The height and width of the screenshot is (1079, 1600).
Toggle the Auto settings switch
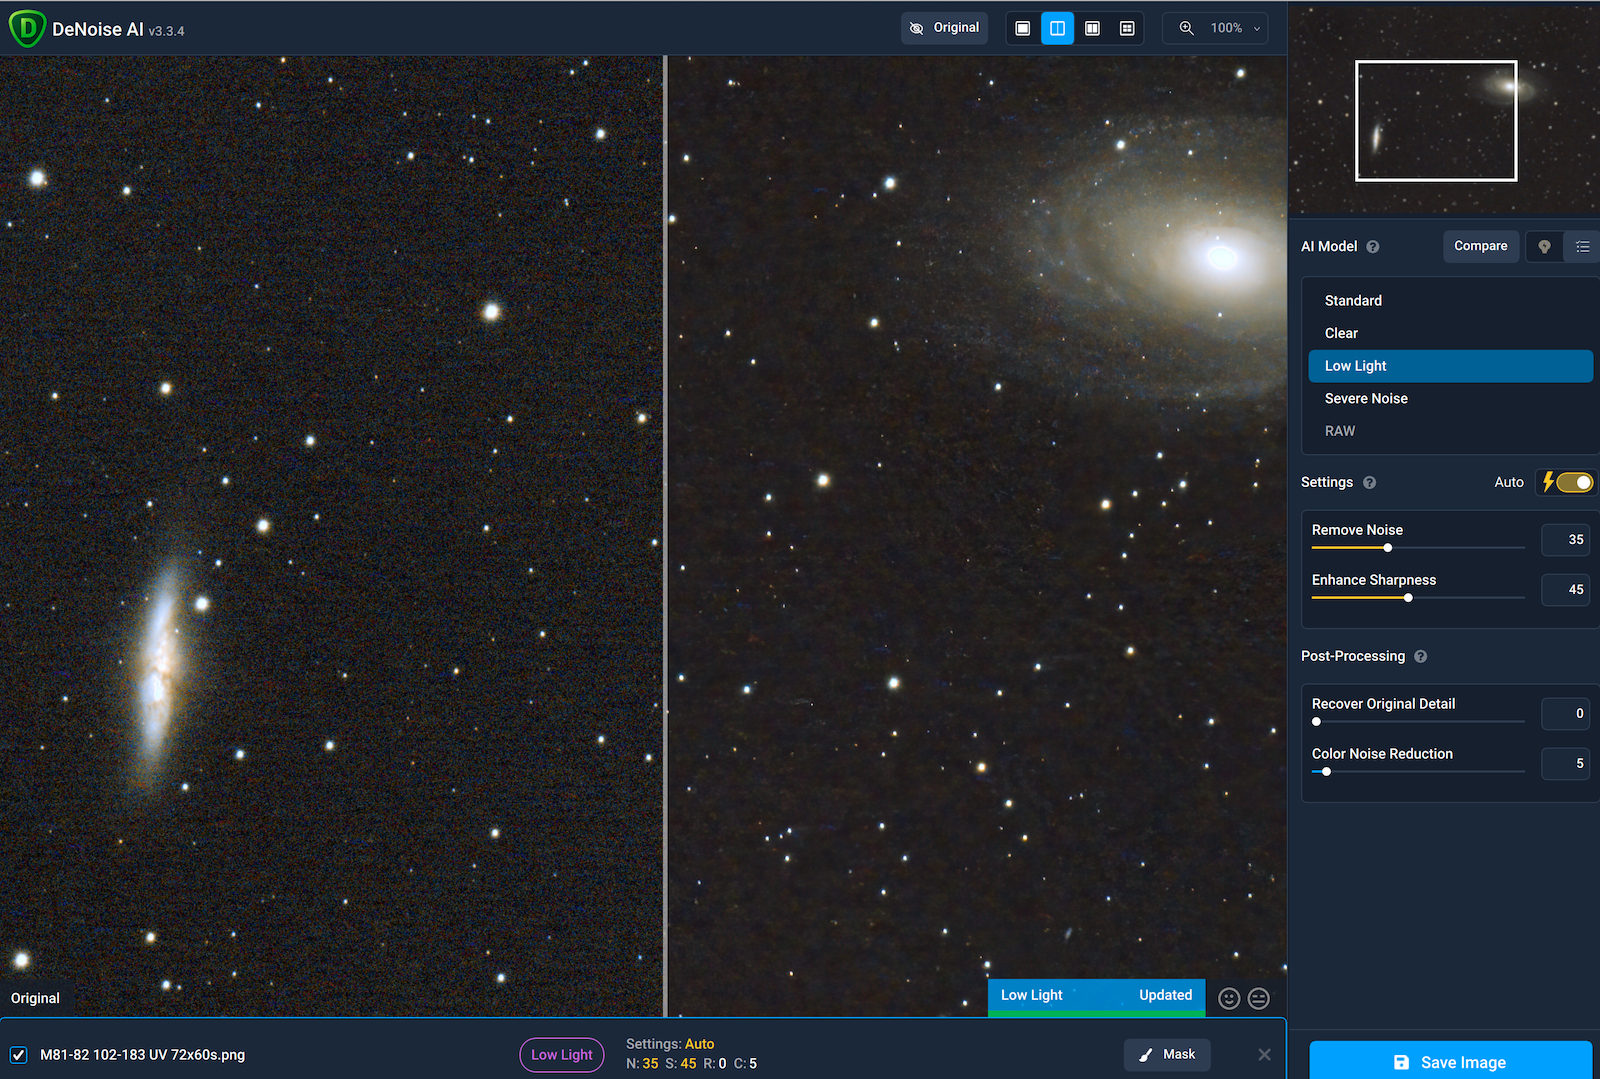(1573, 482)
